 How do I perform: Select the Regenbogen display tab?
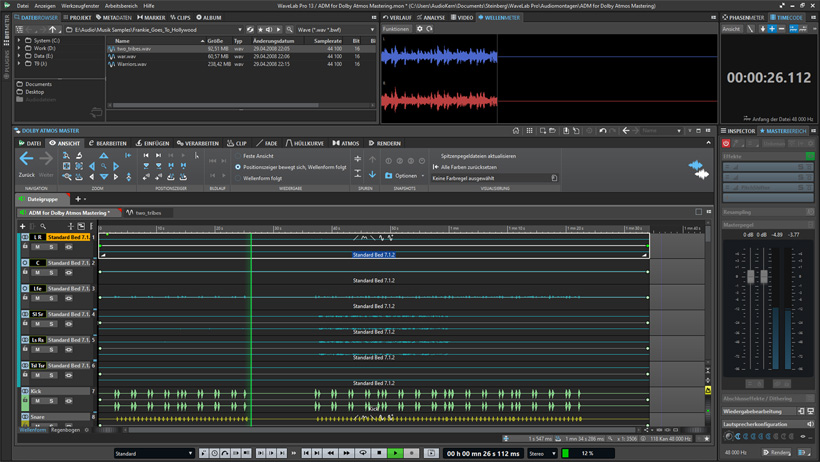coord(65,430)
